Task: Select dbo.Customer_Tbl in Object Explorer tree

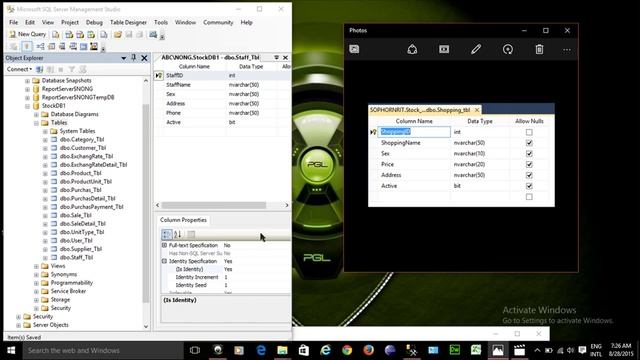Action: coord(83,148)
